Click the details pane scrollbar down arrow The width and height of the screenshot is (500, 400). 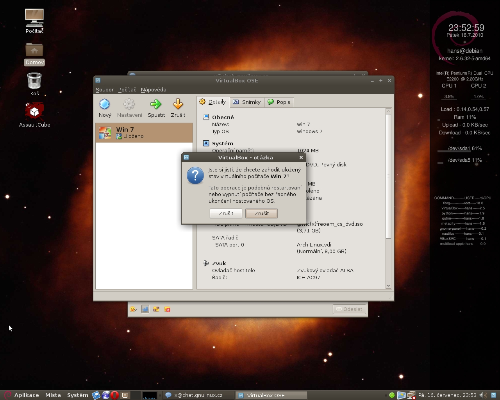tap(388, 286)
